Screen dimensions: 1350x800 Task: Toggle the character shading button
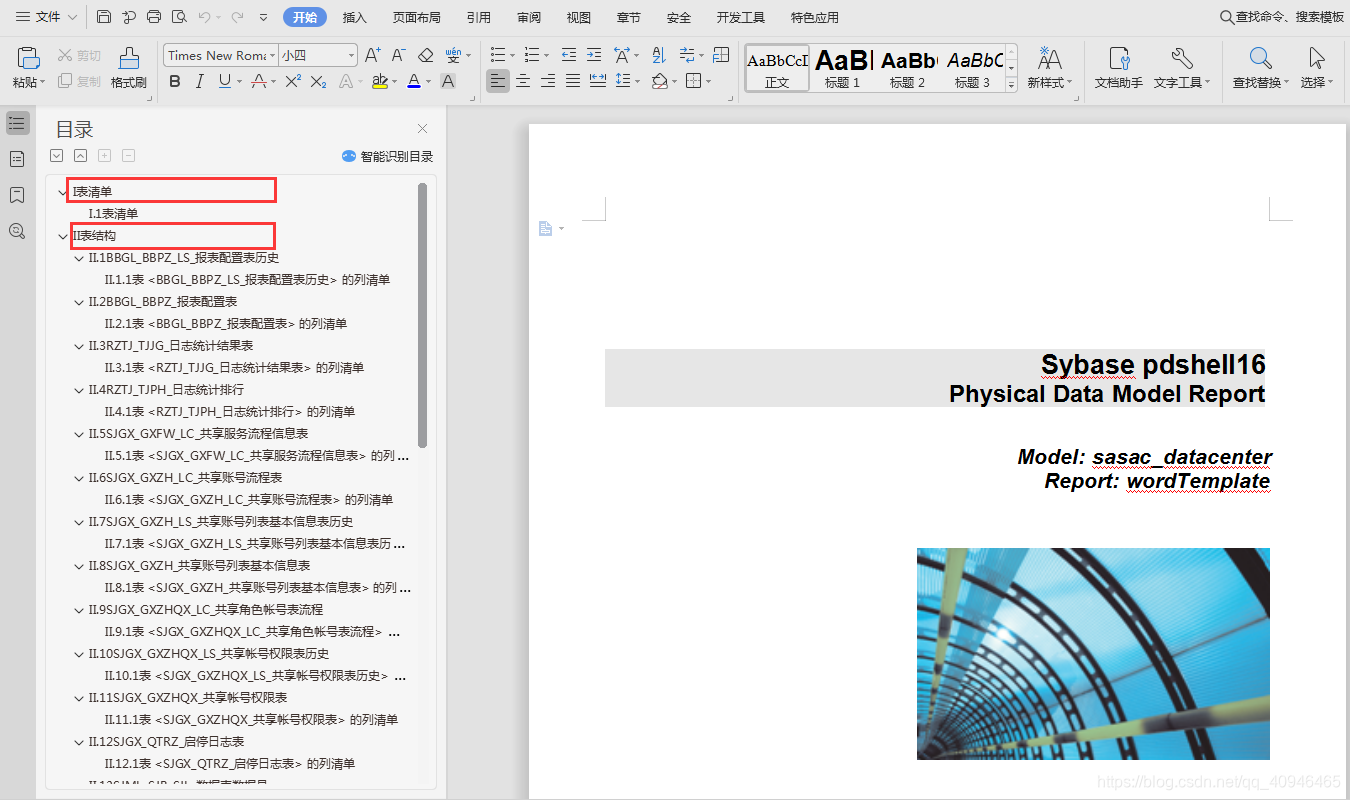[448, 81]
